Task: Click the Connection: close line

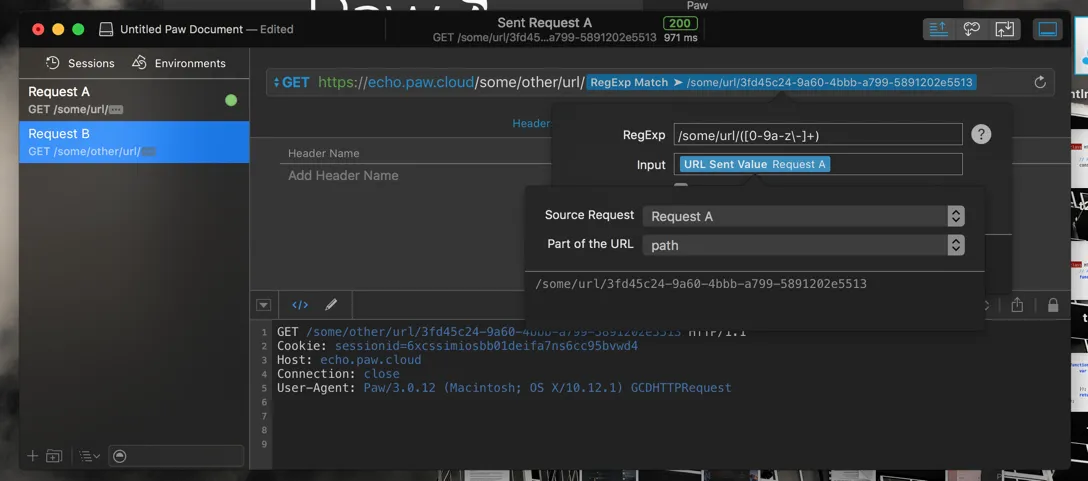Action: [338, 373]
